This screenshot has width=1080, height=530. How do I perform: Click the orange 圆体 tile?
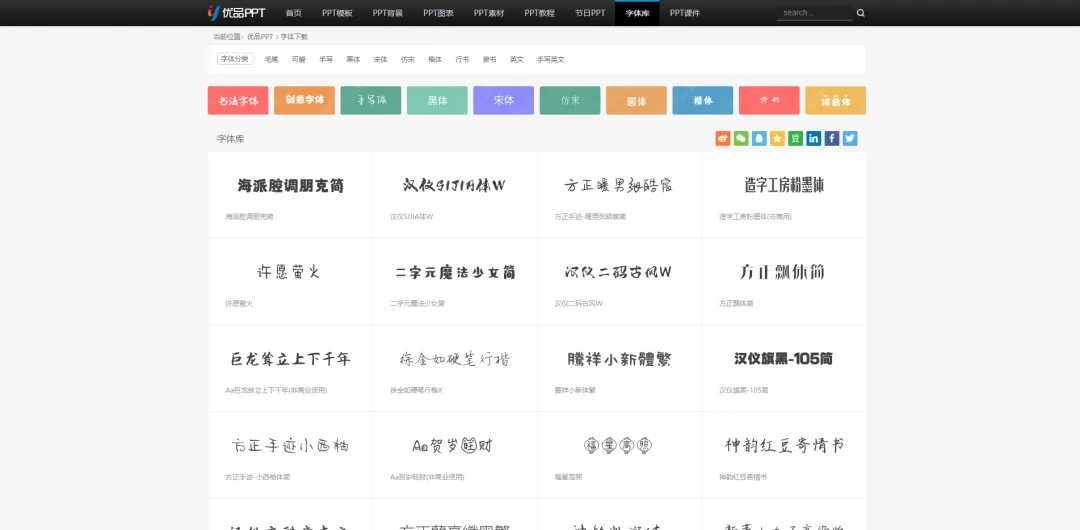(636, 101)
